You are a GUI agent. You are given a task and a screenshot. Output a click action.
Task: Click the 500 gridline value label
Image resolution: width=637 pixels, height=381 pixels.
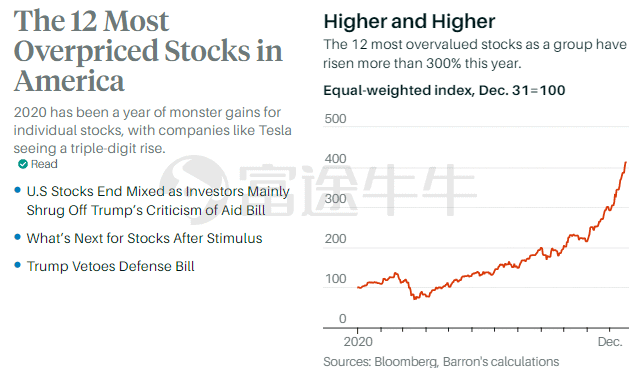(336, 119)
